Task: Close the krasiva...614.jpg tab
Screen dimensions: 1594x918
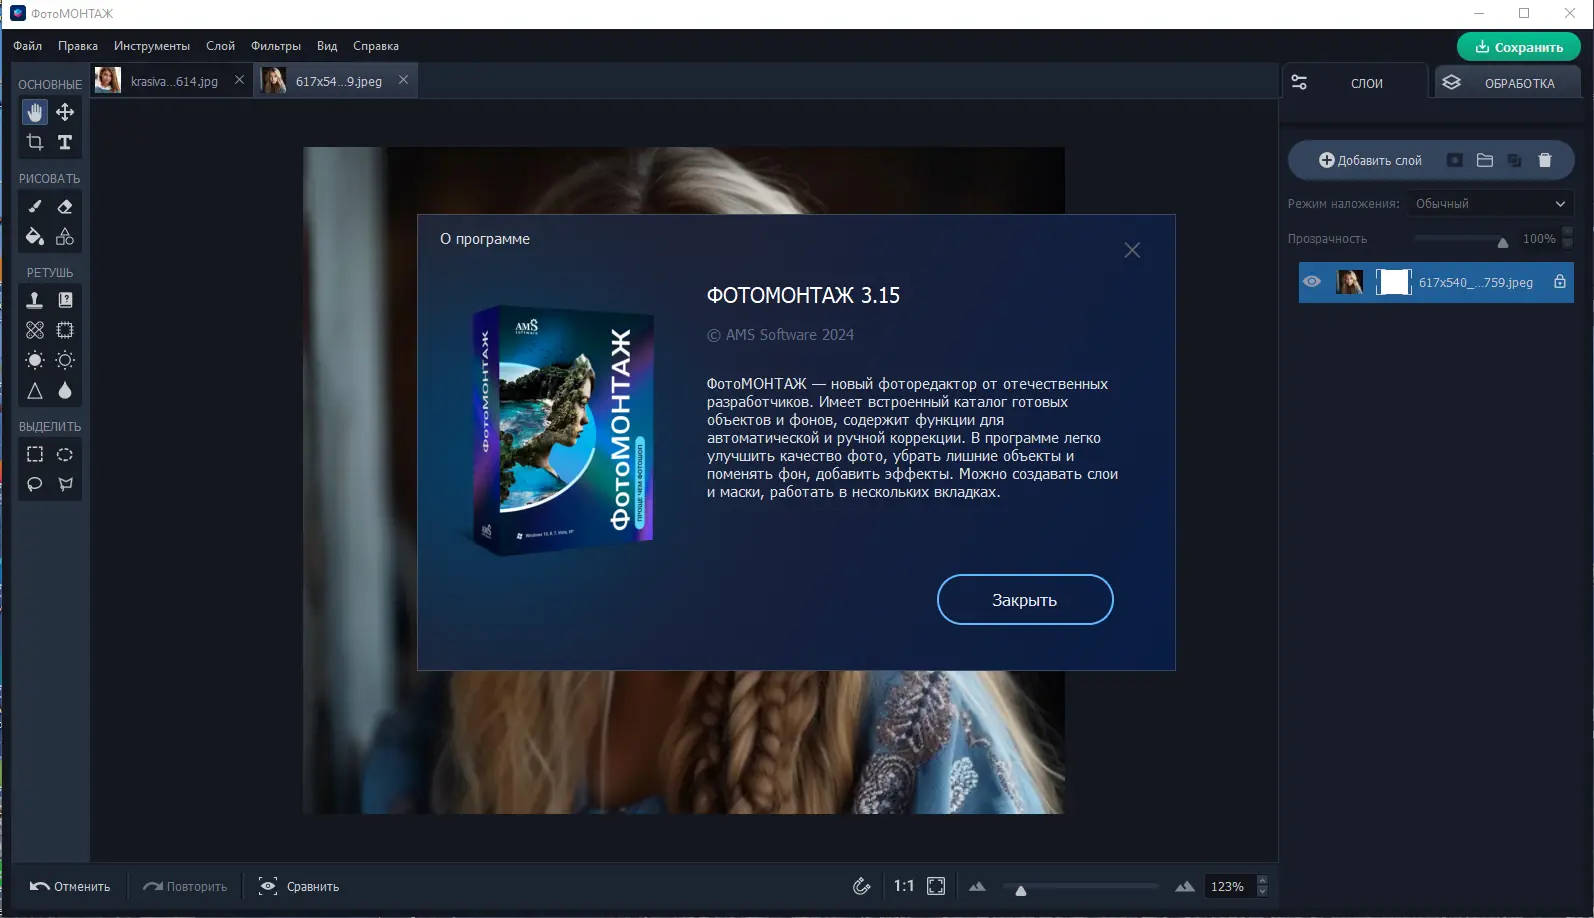Action: coord(239,80)
